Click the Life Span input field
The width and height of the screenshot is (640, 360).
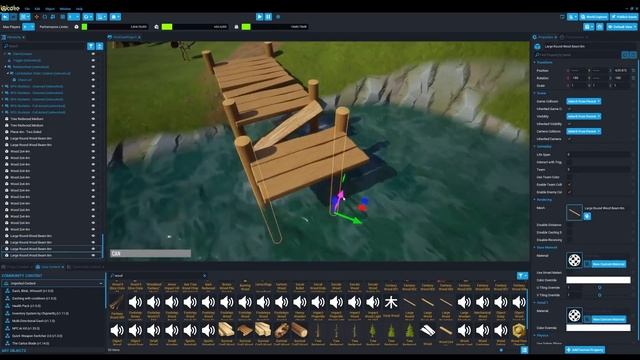tap(598, 155)
